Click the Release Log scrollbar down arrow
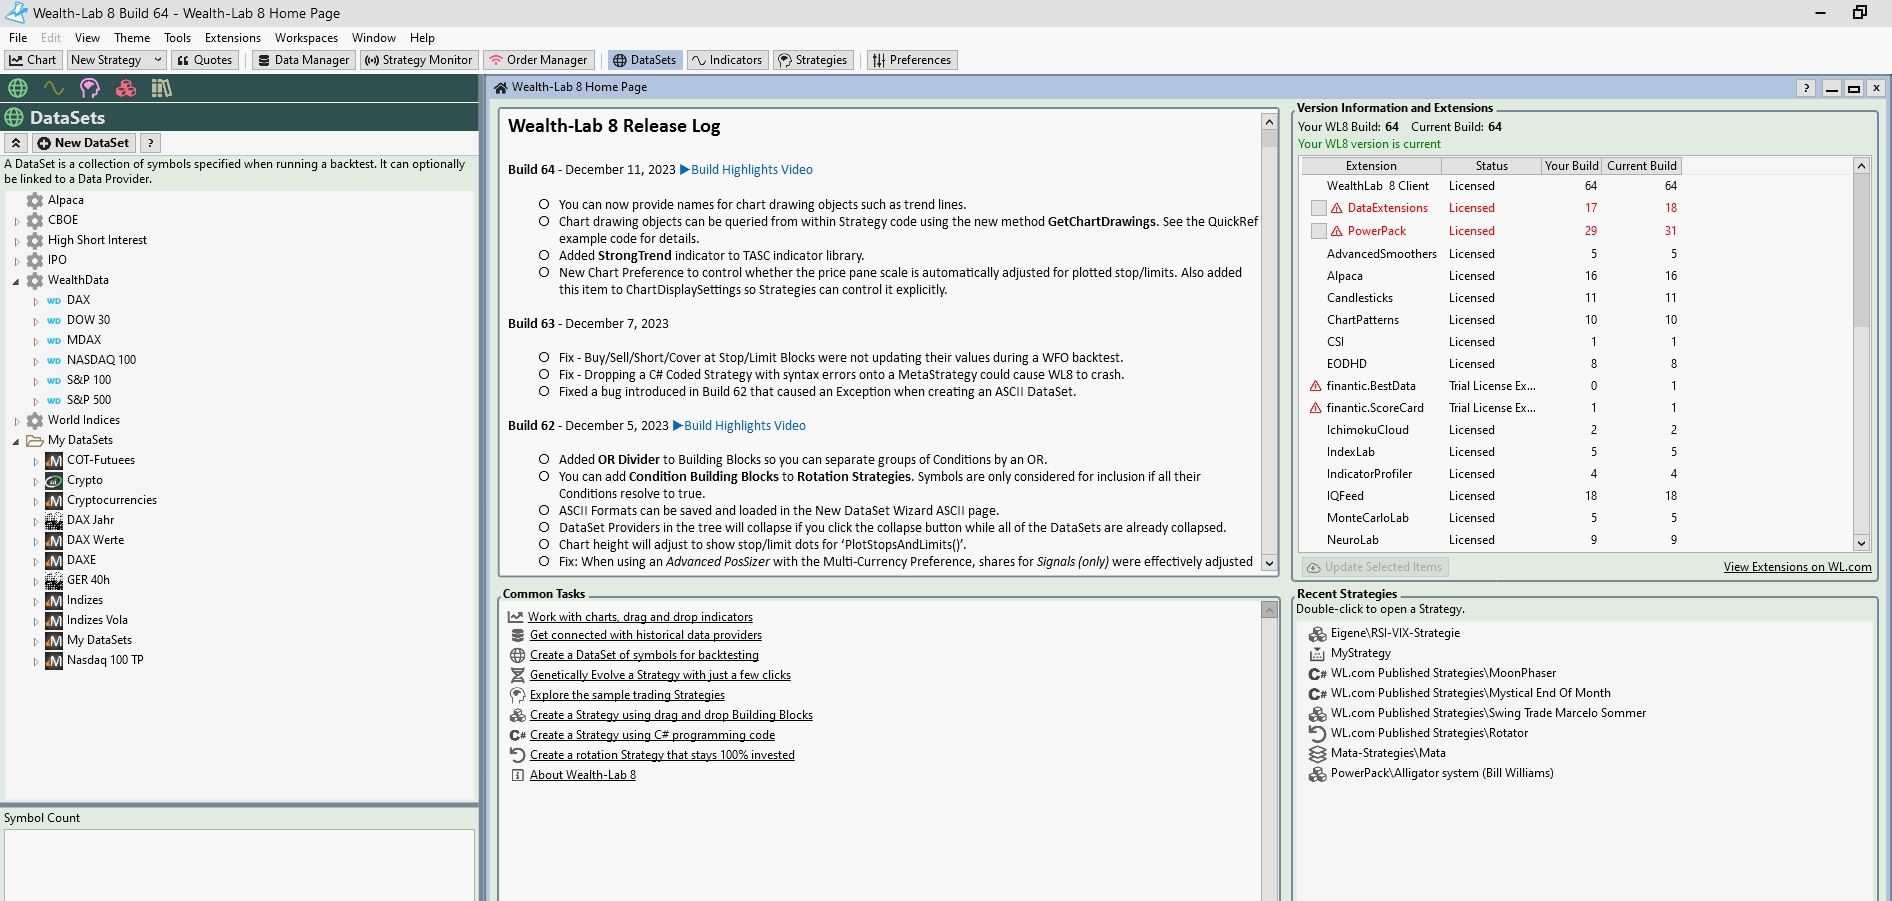Image resolution: width=1892 pixels, height=901 pixels. click(1269, 563)
